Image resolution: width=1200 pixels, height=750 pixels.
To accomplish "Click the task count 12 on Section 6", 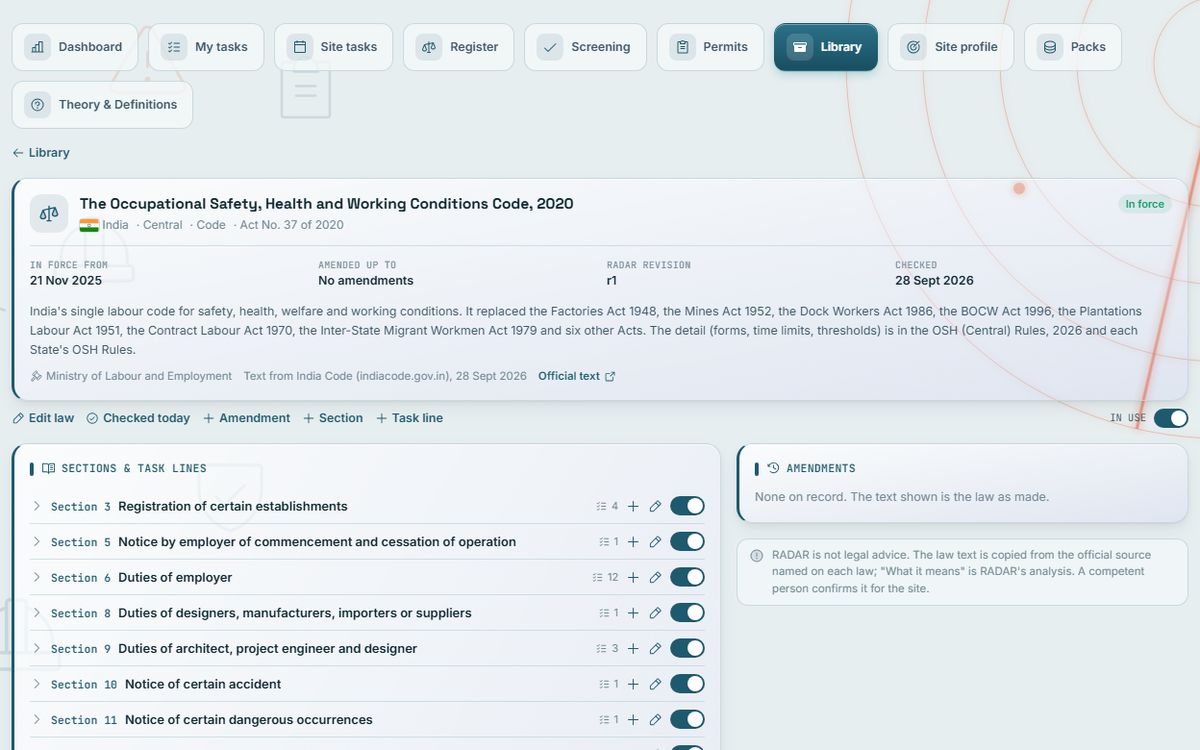I will click(606, 577).
